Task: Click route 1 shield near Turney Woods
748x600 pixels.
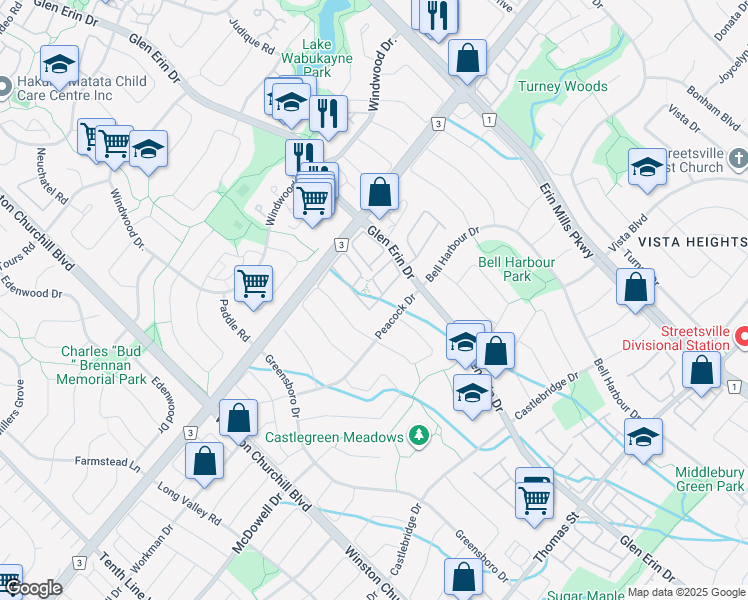Action: pos(489,119)
